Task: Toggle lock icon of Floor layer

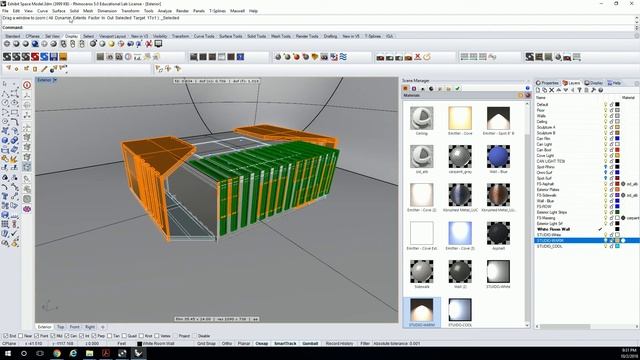Action: 611,110
